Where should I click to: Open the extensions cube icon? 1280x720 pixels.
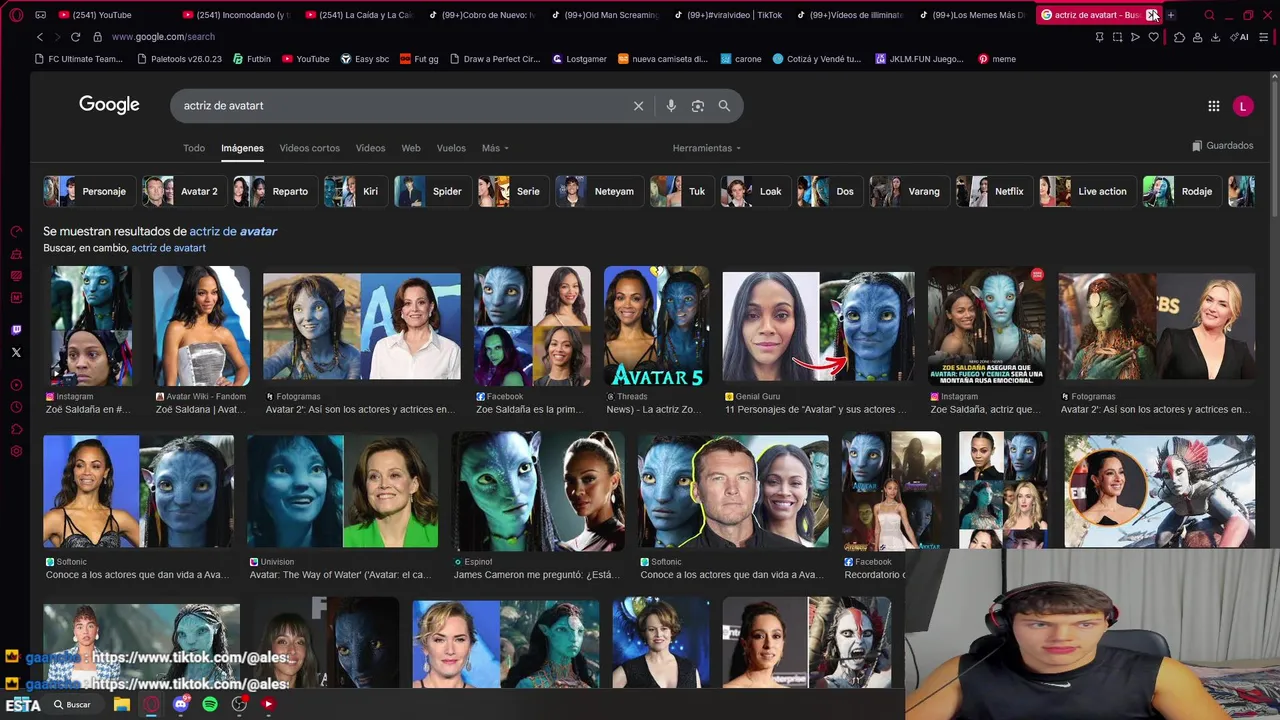[x=1179, y=37]
